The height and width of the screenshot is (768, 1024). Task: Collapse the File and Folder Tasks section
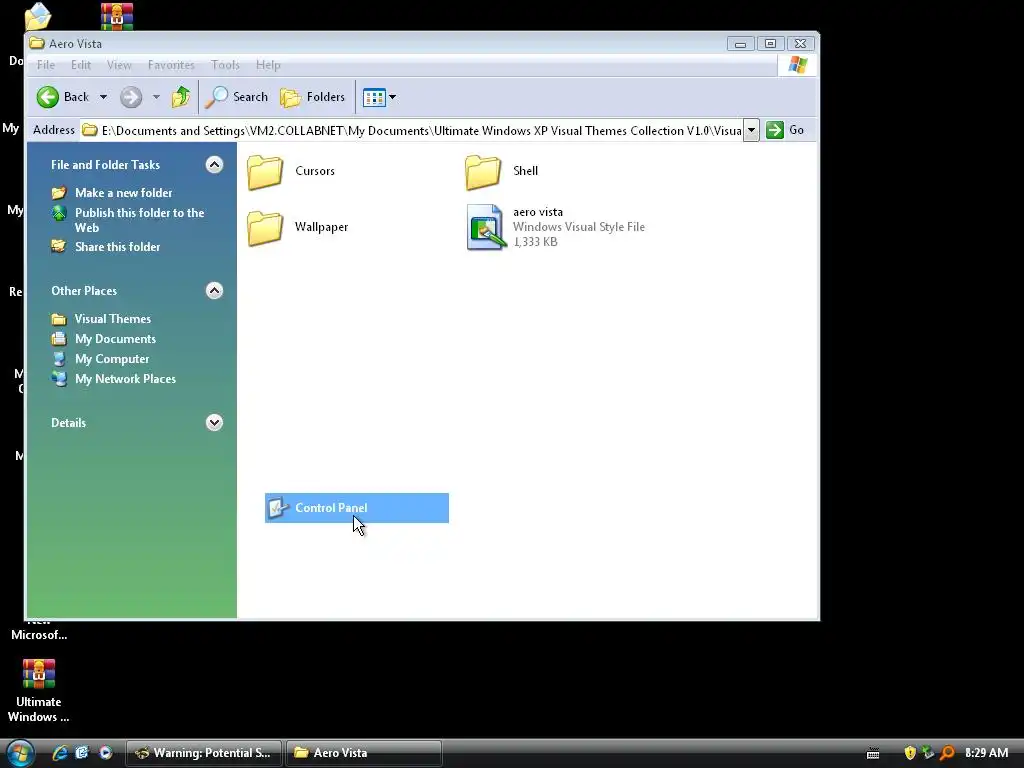click(x=214, y=165)
